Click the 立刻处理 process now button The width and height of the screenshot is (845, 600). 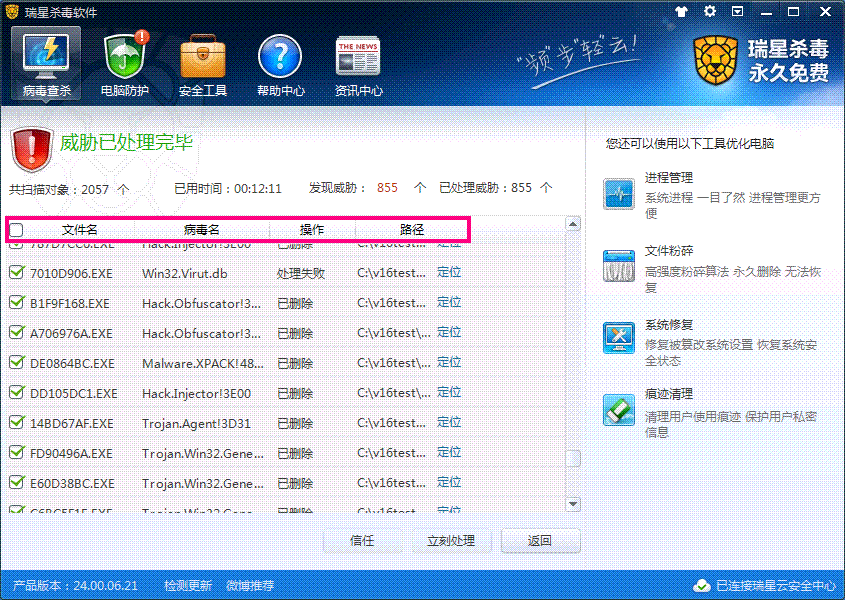(x=451, y=541)
